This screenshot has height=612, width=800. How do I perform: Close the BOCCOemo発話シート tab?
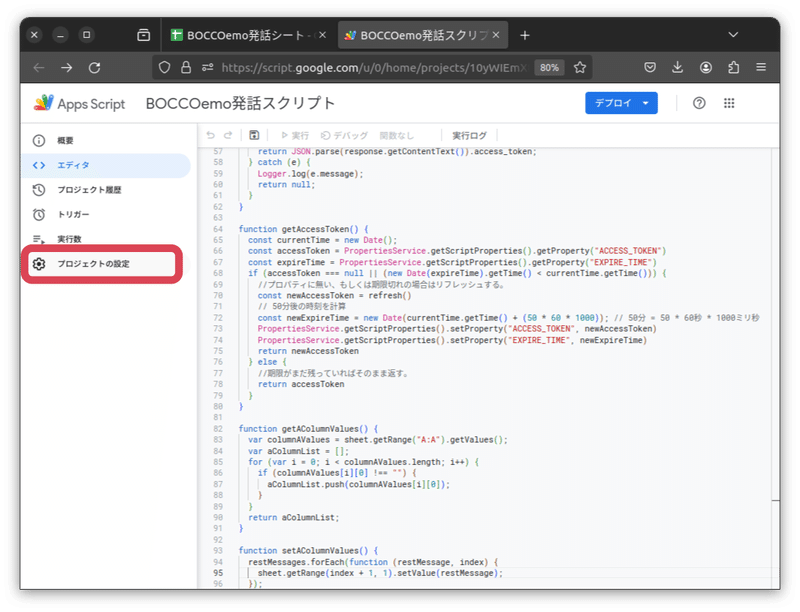tap(322, 35)
